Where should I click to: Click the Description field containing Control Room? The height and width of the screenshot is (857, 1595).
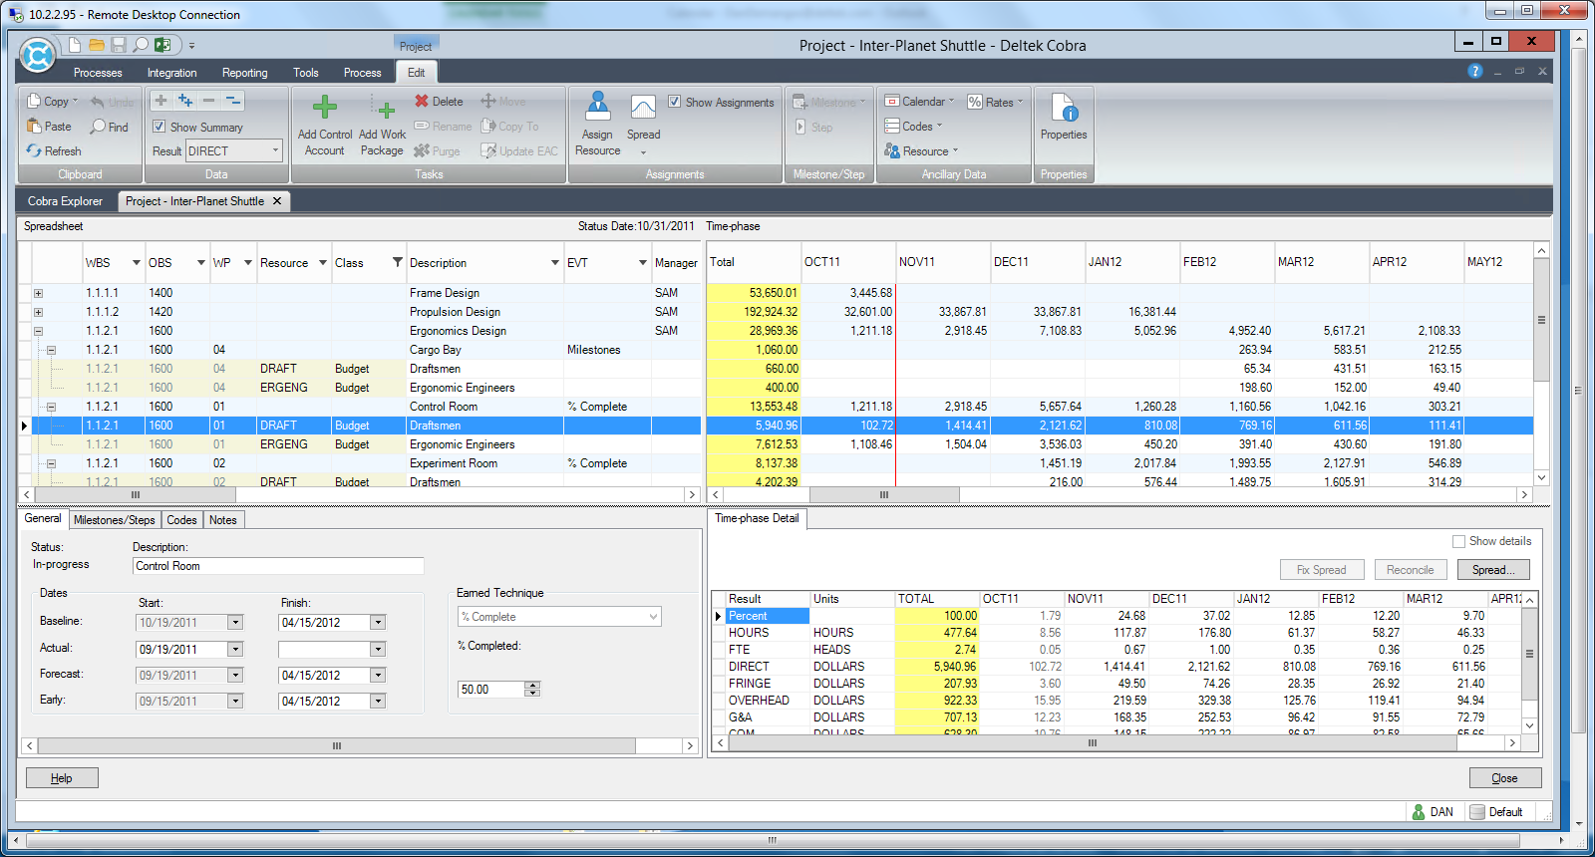(278, 566)
